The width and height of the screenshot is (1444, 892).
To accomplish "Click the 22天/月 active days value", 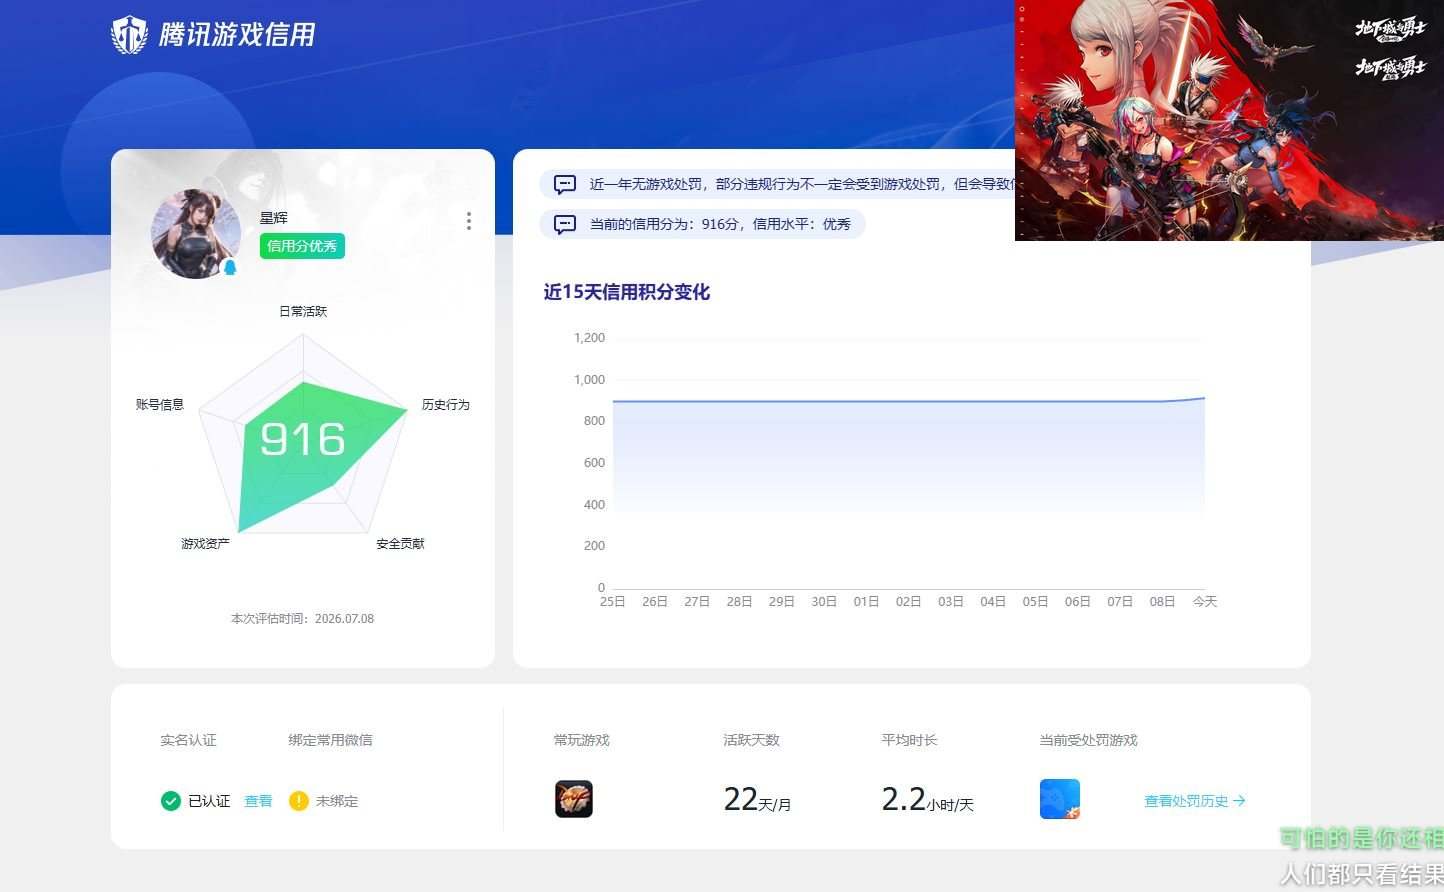I will click(757, 799).
